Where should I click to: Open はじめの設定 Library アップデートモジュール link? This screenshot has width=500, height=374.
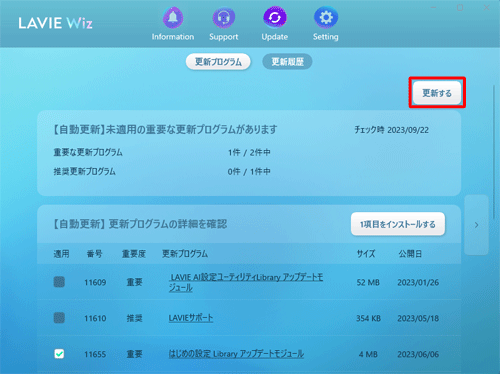pos(236,354)
